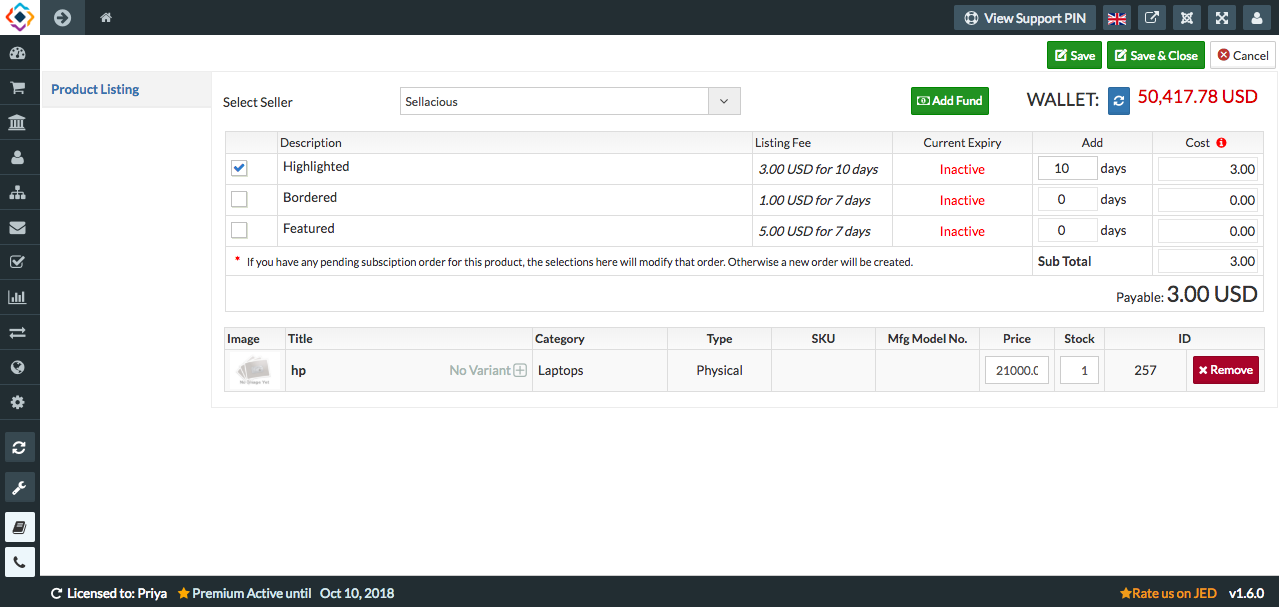Click the refresh sync icon in sidebar
The image size is (1279, 607).
click(19, 447)
